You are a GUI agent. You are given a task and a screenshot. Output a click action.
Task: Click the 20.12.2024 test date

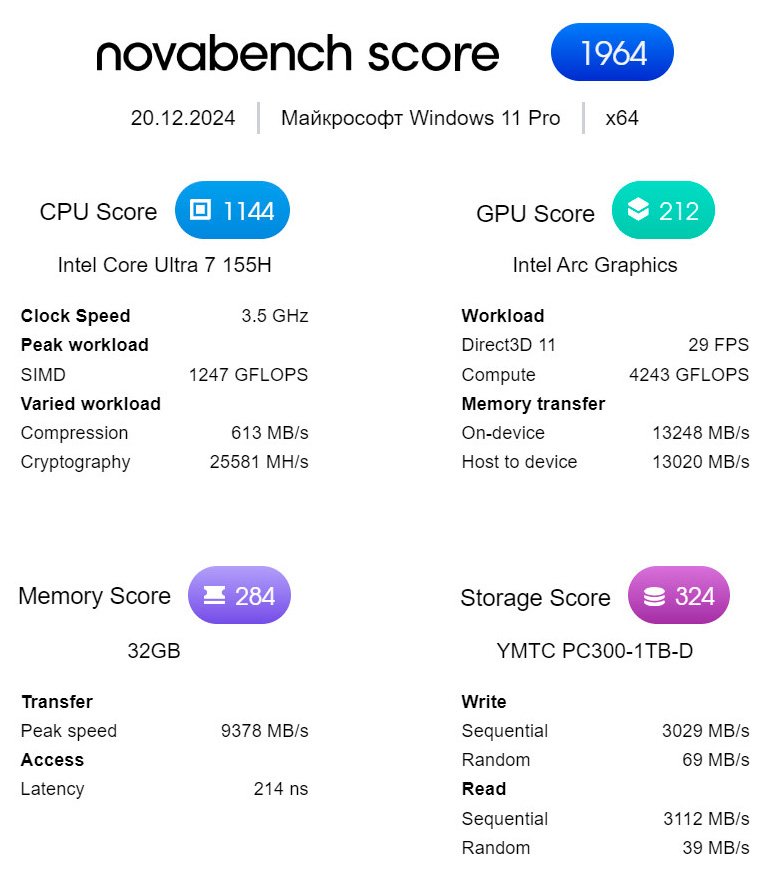[x=183, y=118]
